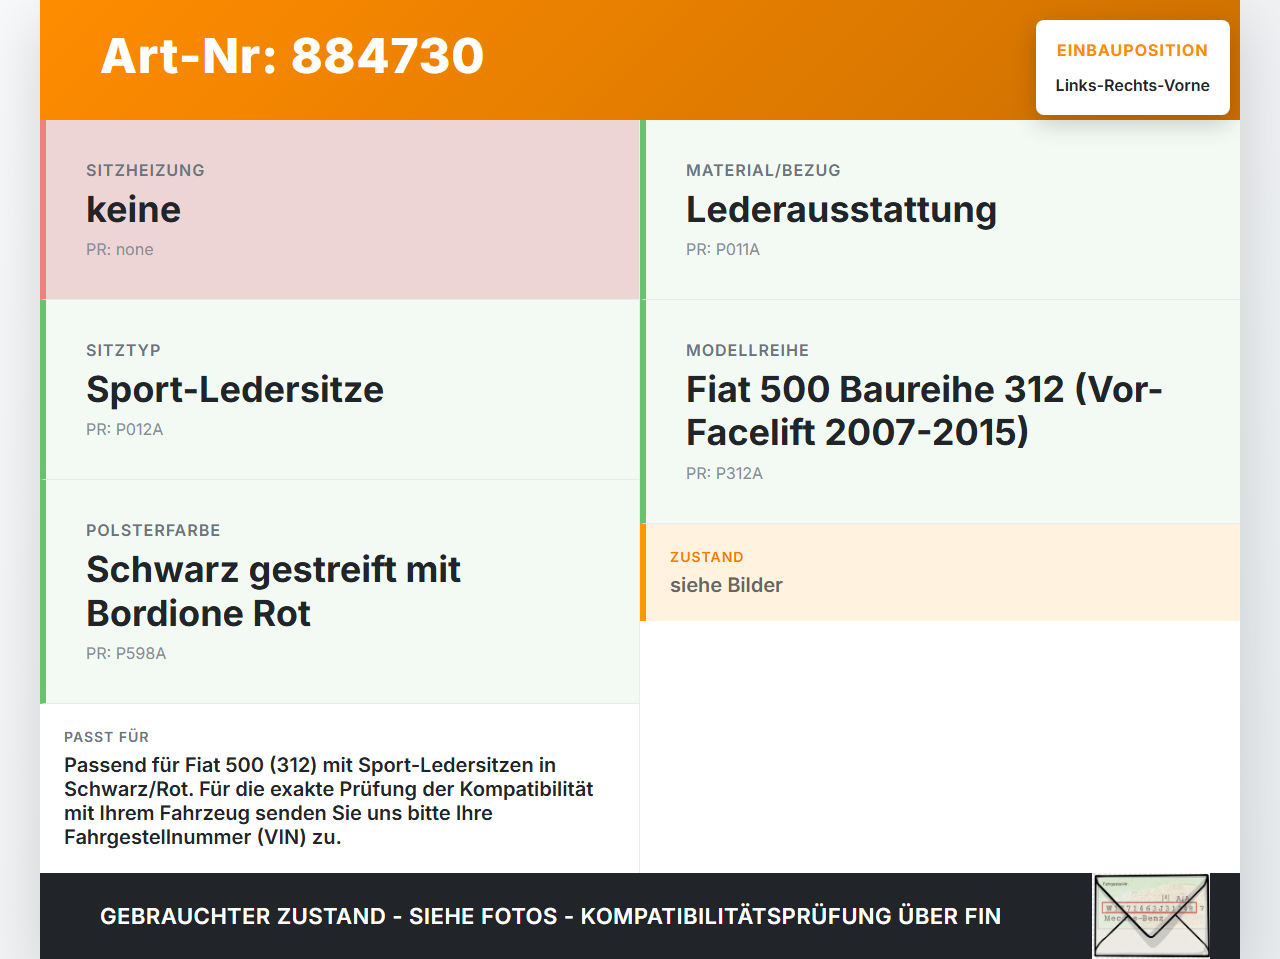Image resolution: width=1280 pixels, height=959 pixels.
Task: Click 'PR: none' code
Action: pyautogui.click(x=120, y=249)
